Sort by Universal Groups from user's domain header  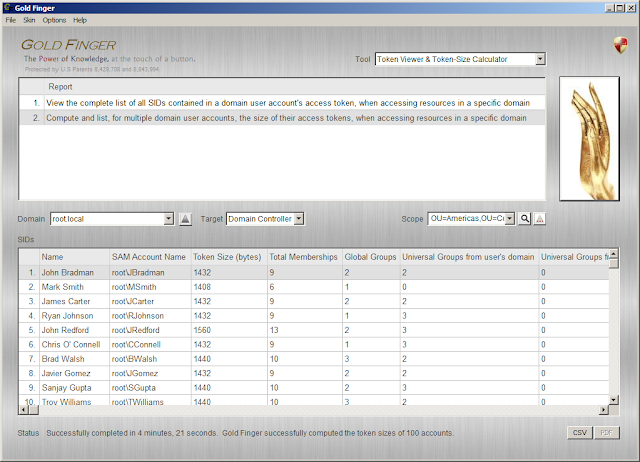(x=469, y=257)
